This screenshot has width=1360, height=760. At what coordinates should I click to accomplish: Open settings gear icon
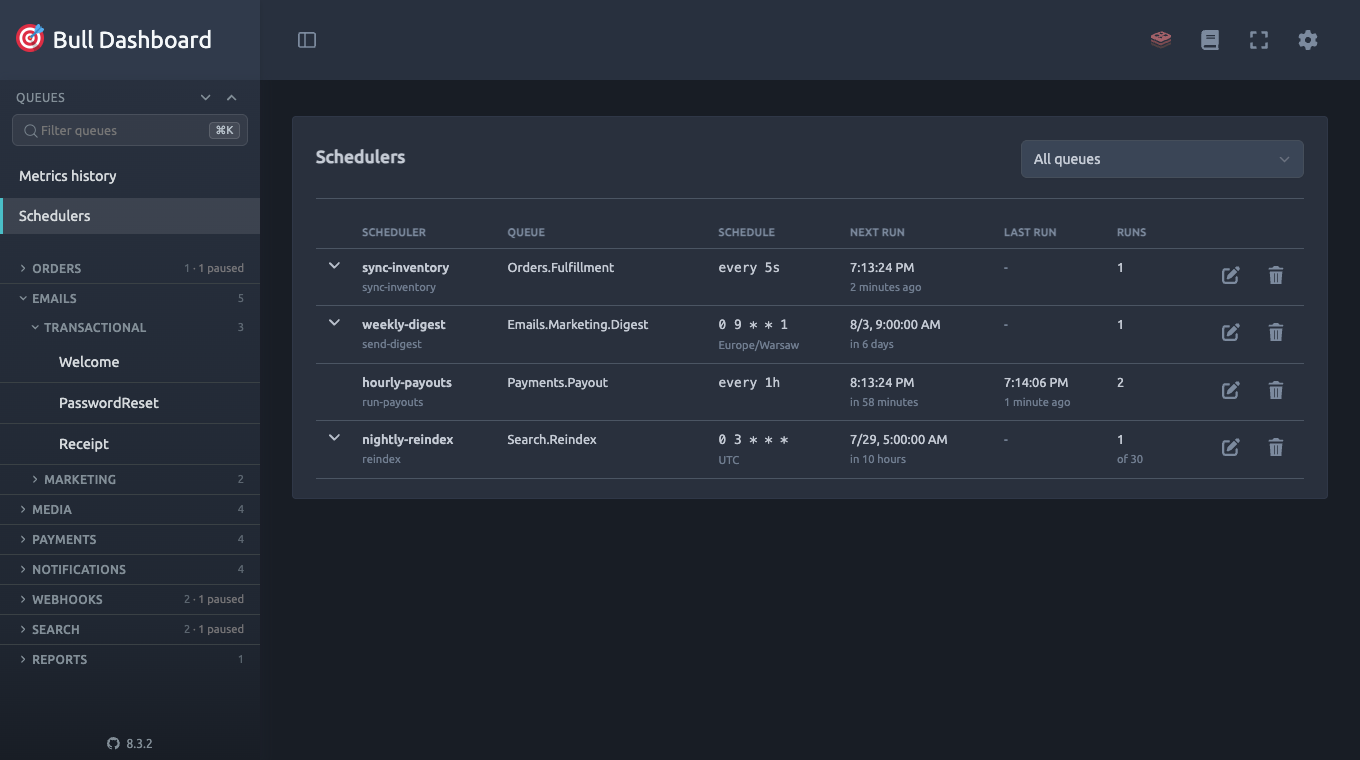coord(1308,40)
